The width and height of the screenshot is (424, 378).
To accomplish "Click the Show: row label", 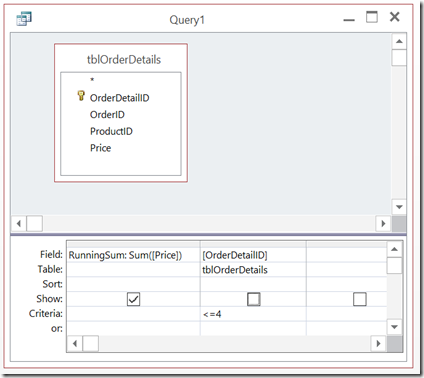I will coord(49,299).
